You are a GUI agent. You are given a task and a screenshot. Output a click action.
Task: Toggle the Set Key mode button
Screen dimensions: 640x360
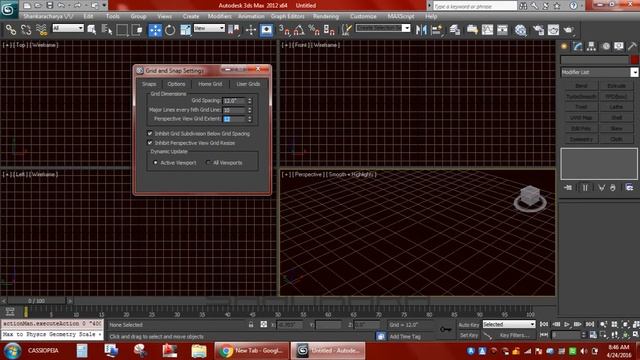coord(469,335)
